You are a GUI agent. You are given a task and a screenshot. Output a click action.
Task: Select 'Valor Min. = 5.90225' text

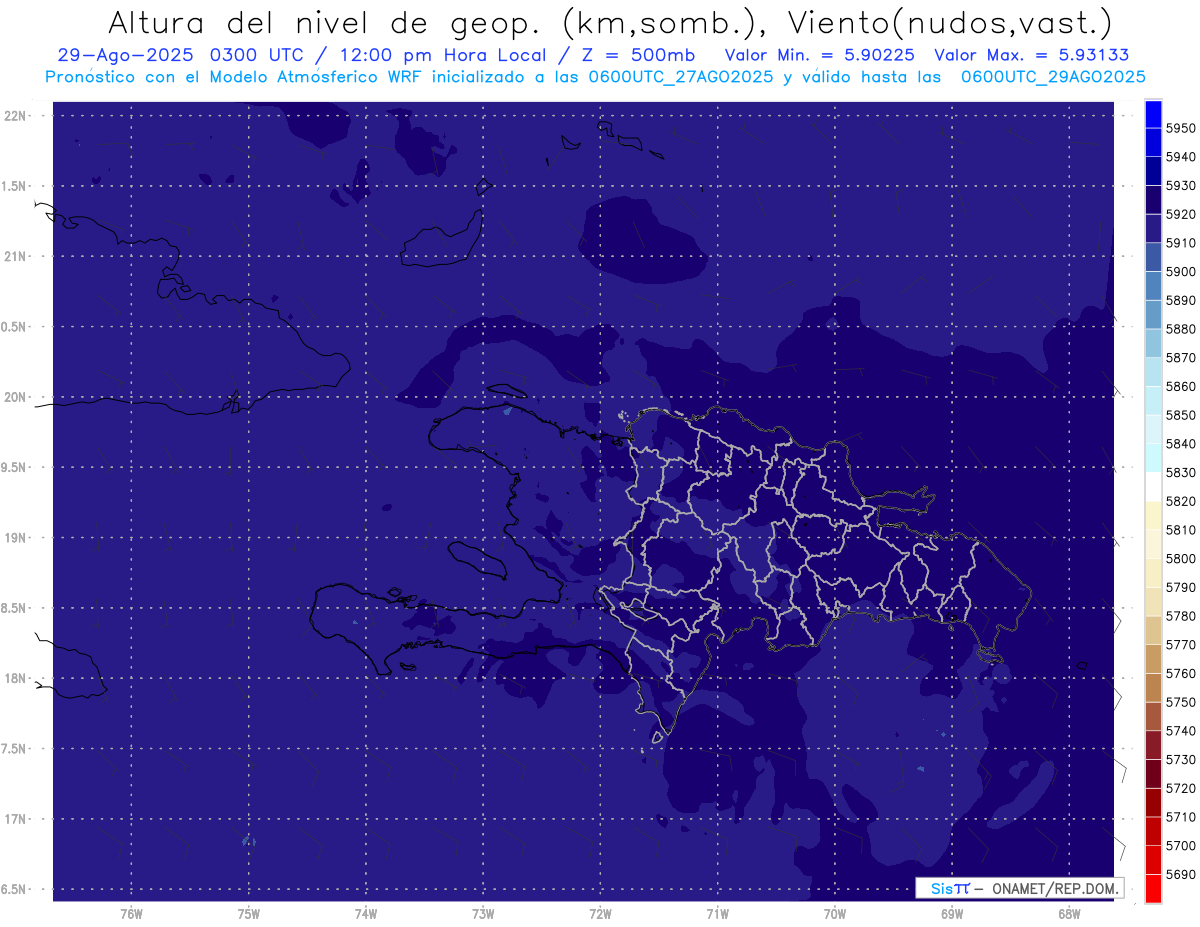coord(819,56)
